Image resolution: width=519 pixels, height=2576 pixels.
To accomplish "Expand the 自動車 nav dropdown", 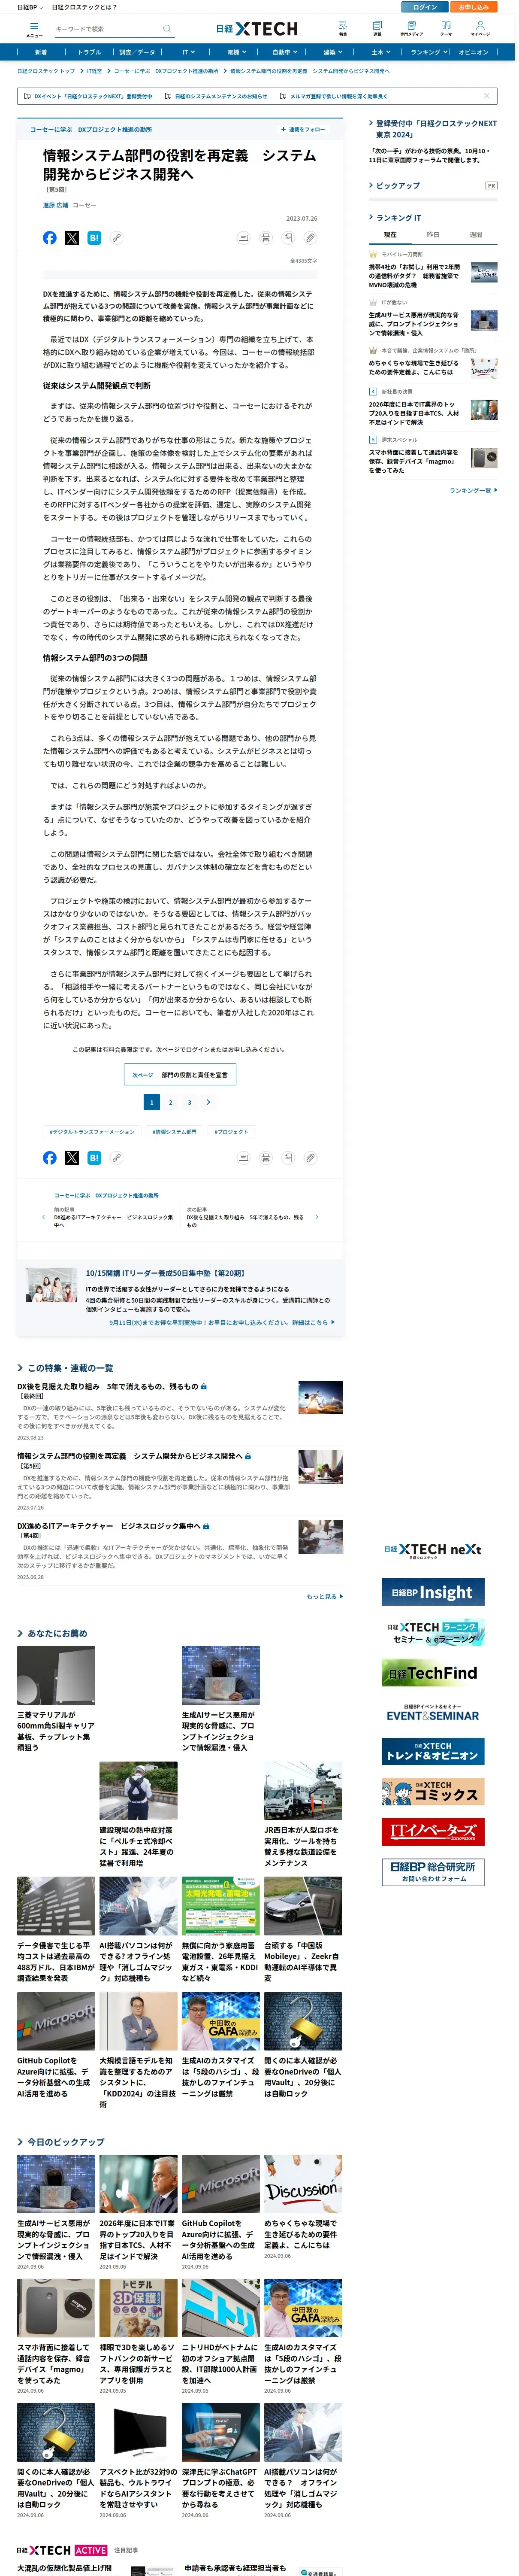I will [x=285, y=52].
